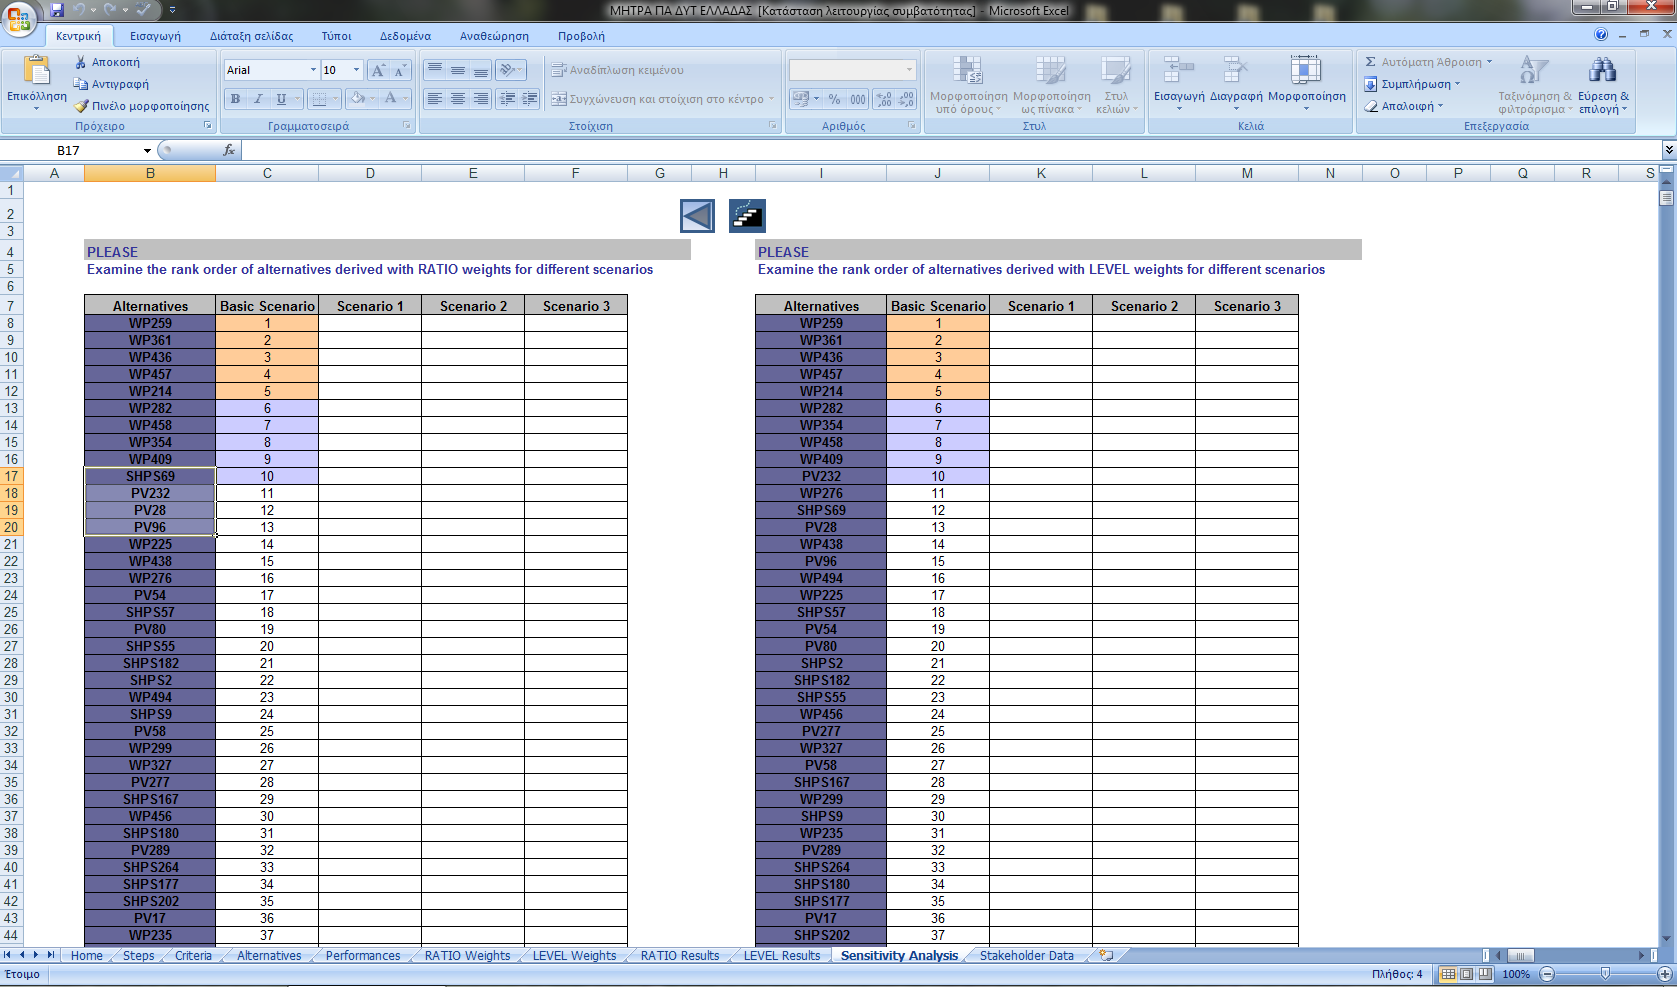Viewport: 1677px width, 987px height.
Task: Increase the cell indent
Action: click(x=530, y=98)
